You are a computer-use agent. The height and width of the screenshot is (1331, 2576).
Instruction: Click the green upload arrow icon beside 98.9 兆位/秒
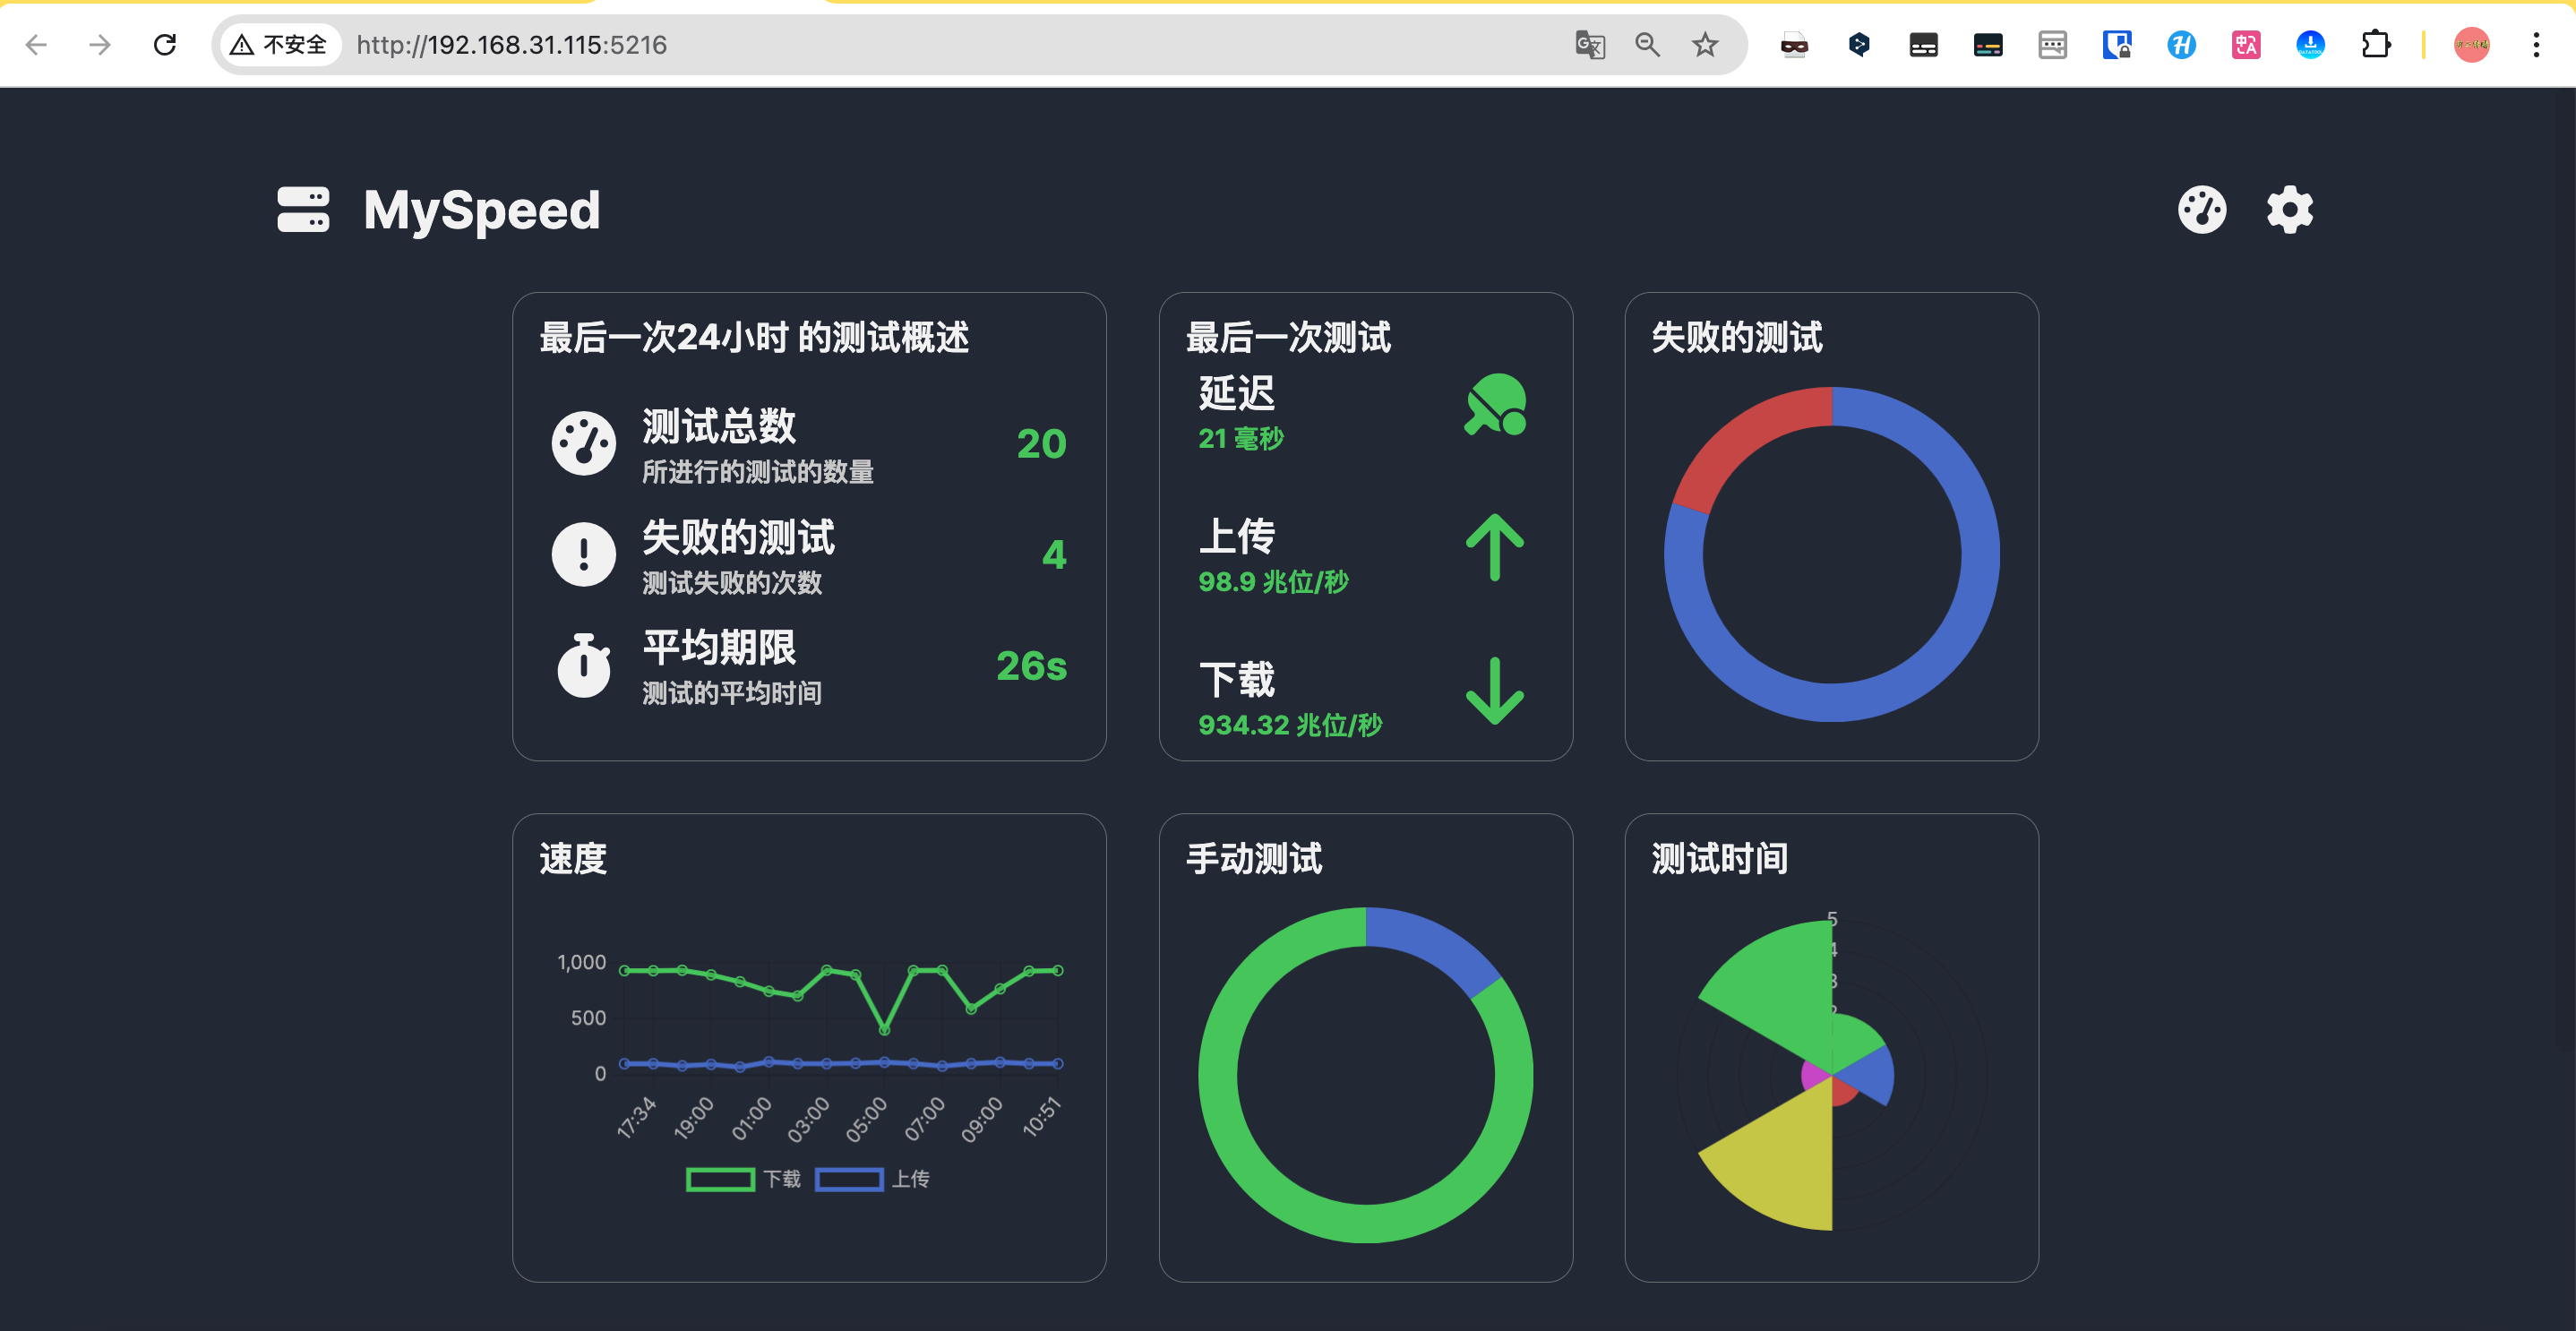[x=1493, y=545]
